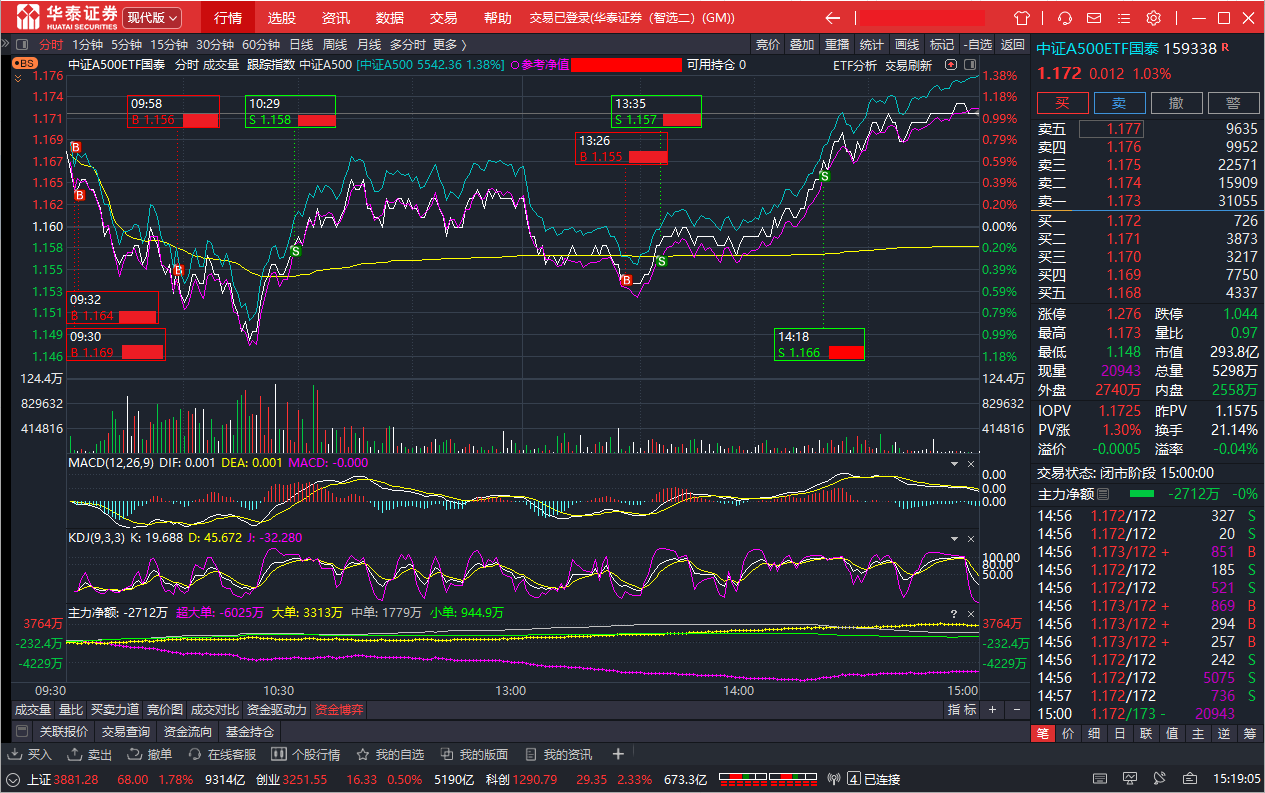Open online customer service headset icon
The height and width of the screenshot is (793, 1265).
(1064, 18)
